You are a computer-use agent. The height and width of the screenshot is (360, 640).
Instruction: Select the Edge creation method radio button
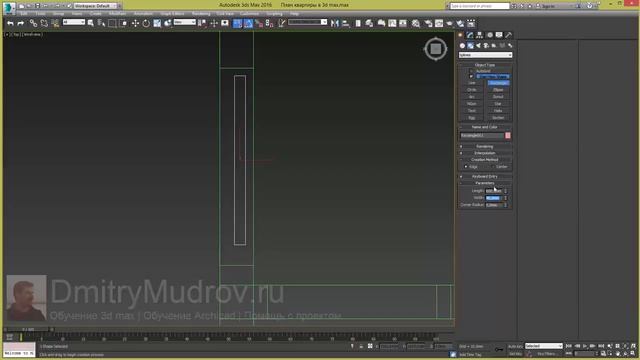pos(466,167)
